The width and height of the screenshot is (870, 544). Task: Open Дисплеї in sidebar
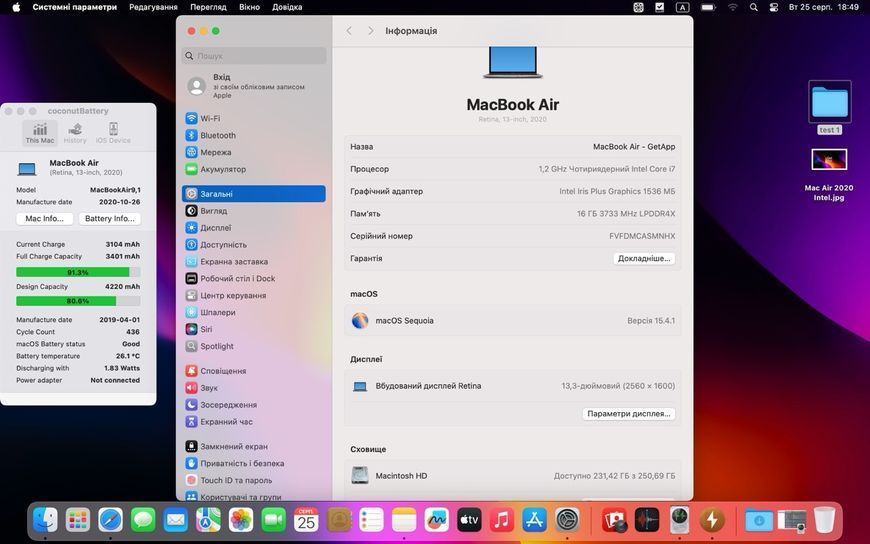point(254,228)
